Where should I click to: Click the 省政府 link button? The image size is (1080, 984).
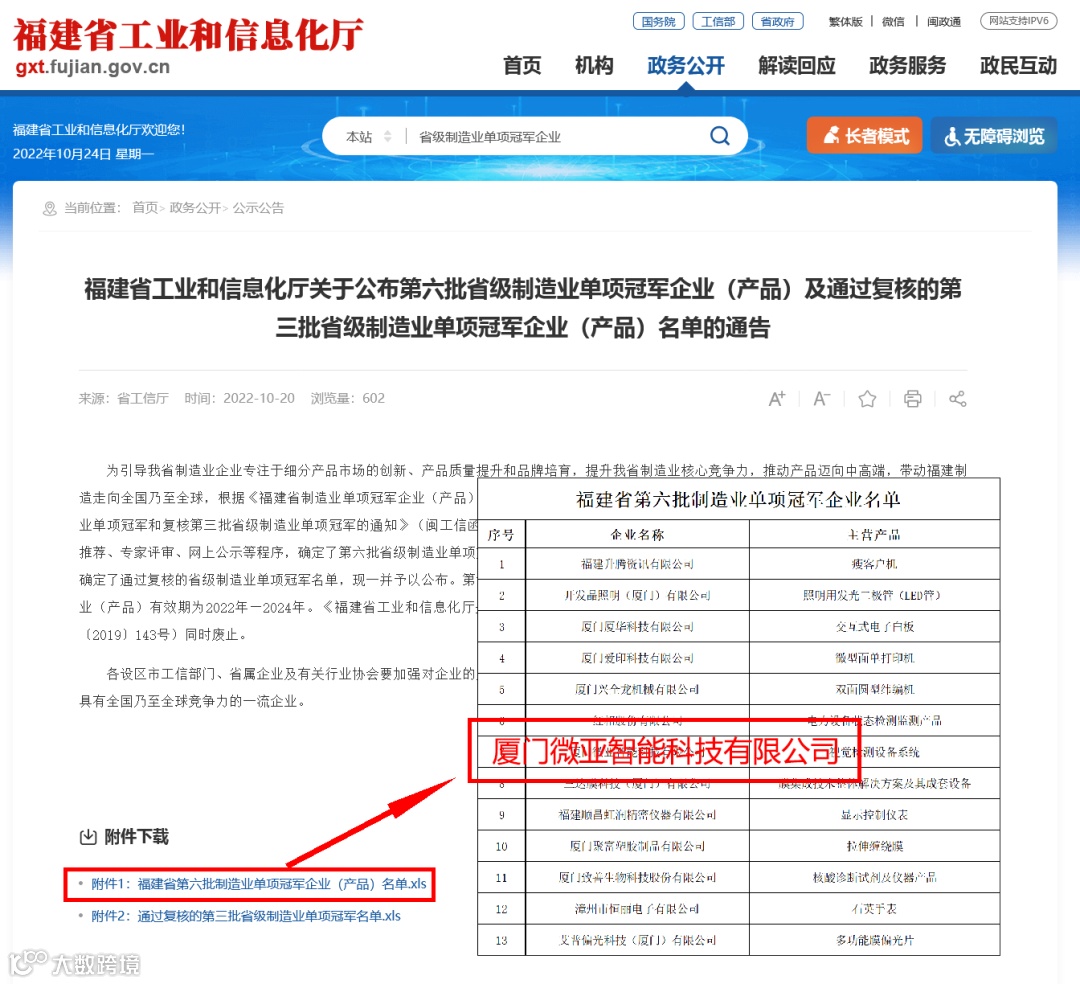(x=778, y=21)
